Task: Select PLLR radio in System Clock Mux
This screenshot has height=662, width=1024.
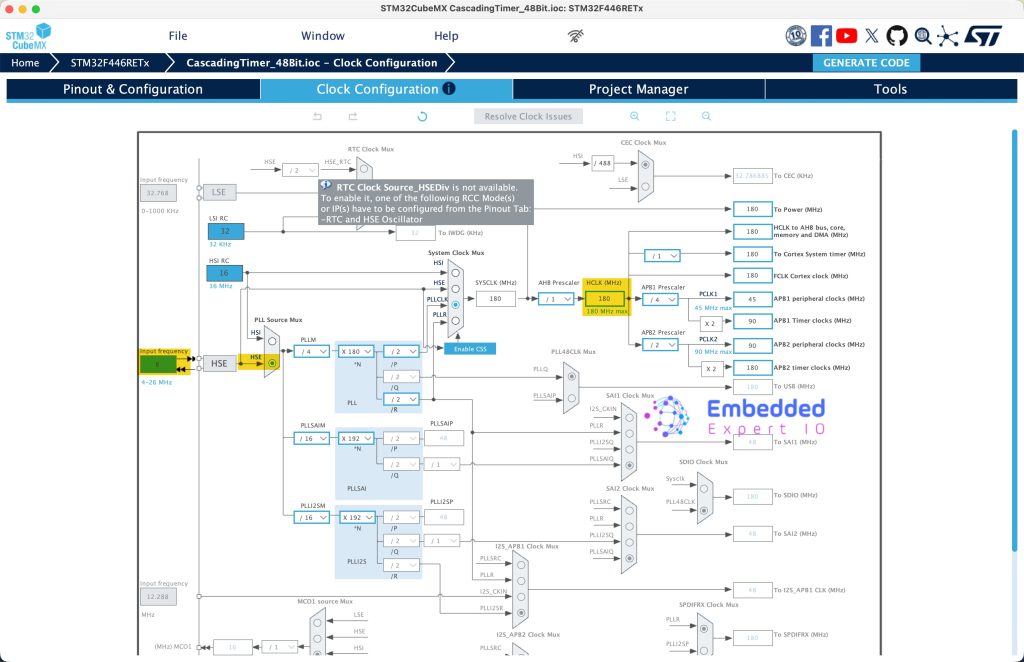Action: [x=456, y=319]
